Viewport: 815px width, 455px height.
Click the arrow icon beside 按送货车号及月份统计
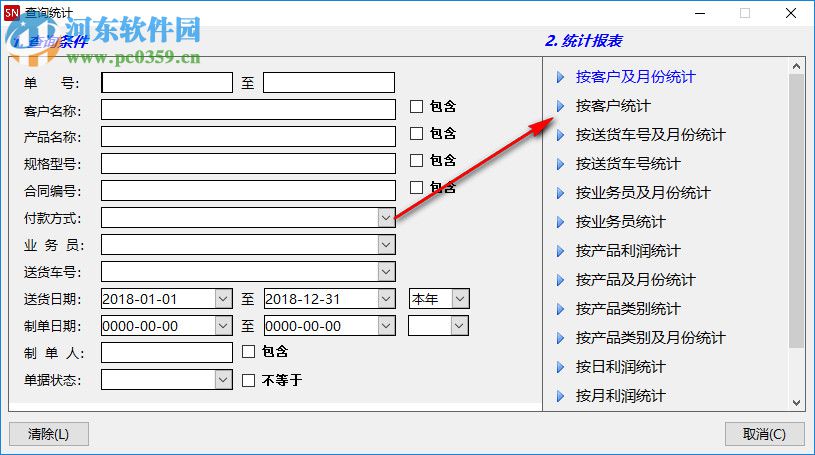tap(560, 135)
